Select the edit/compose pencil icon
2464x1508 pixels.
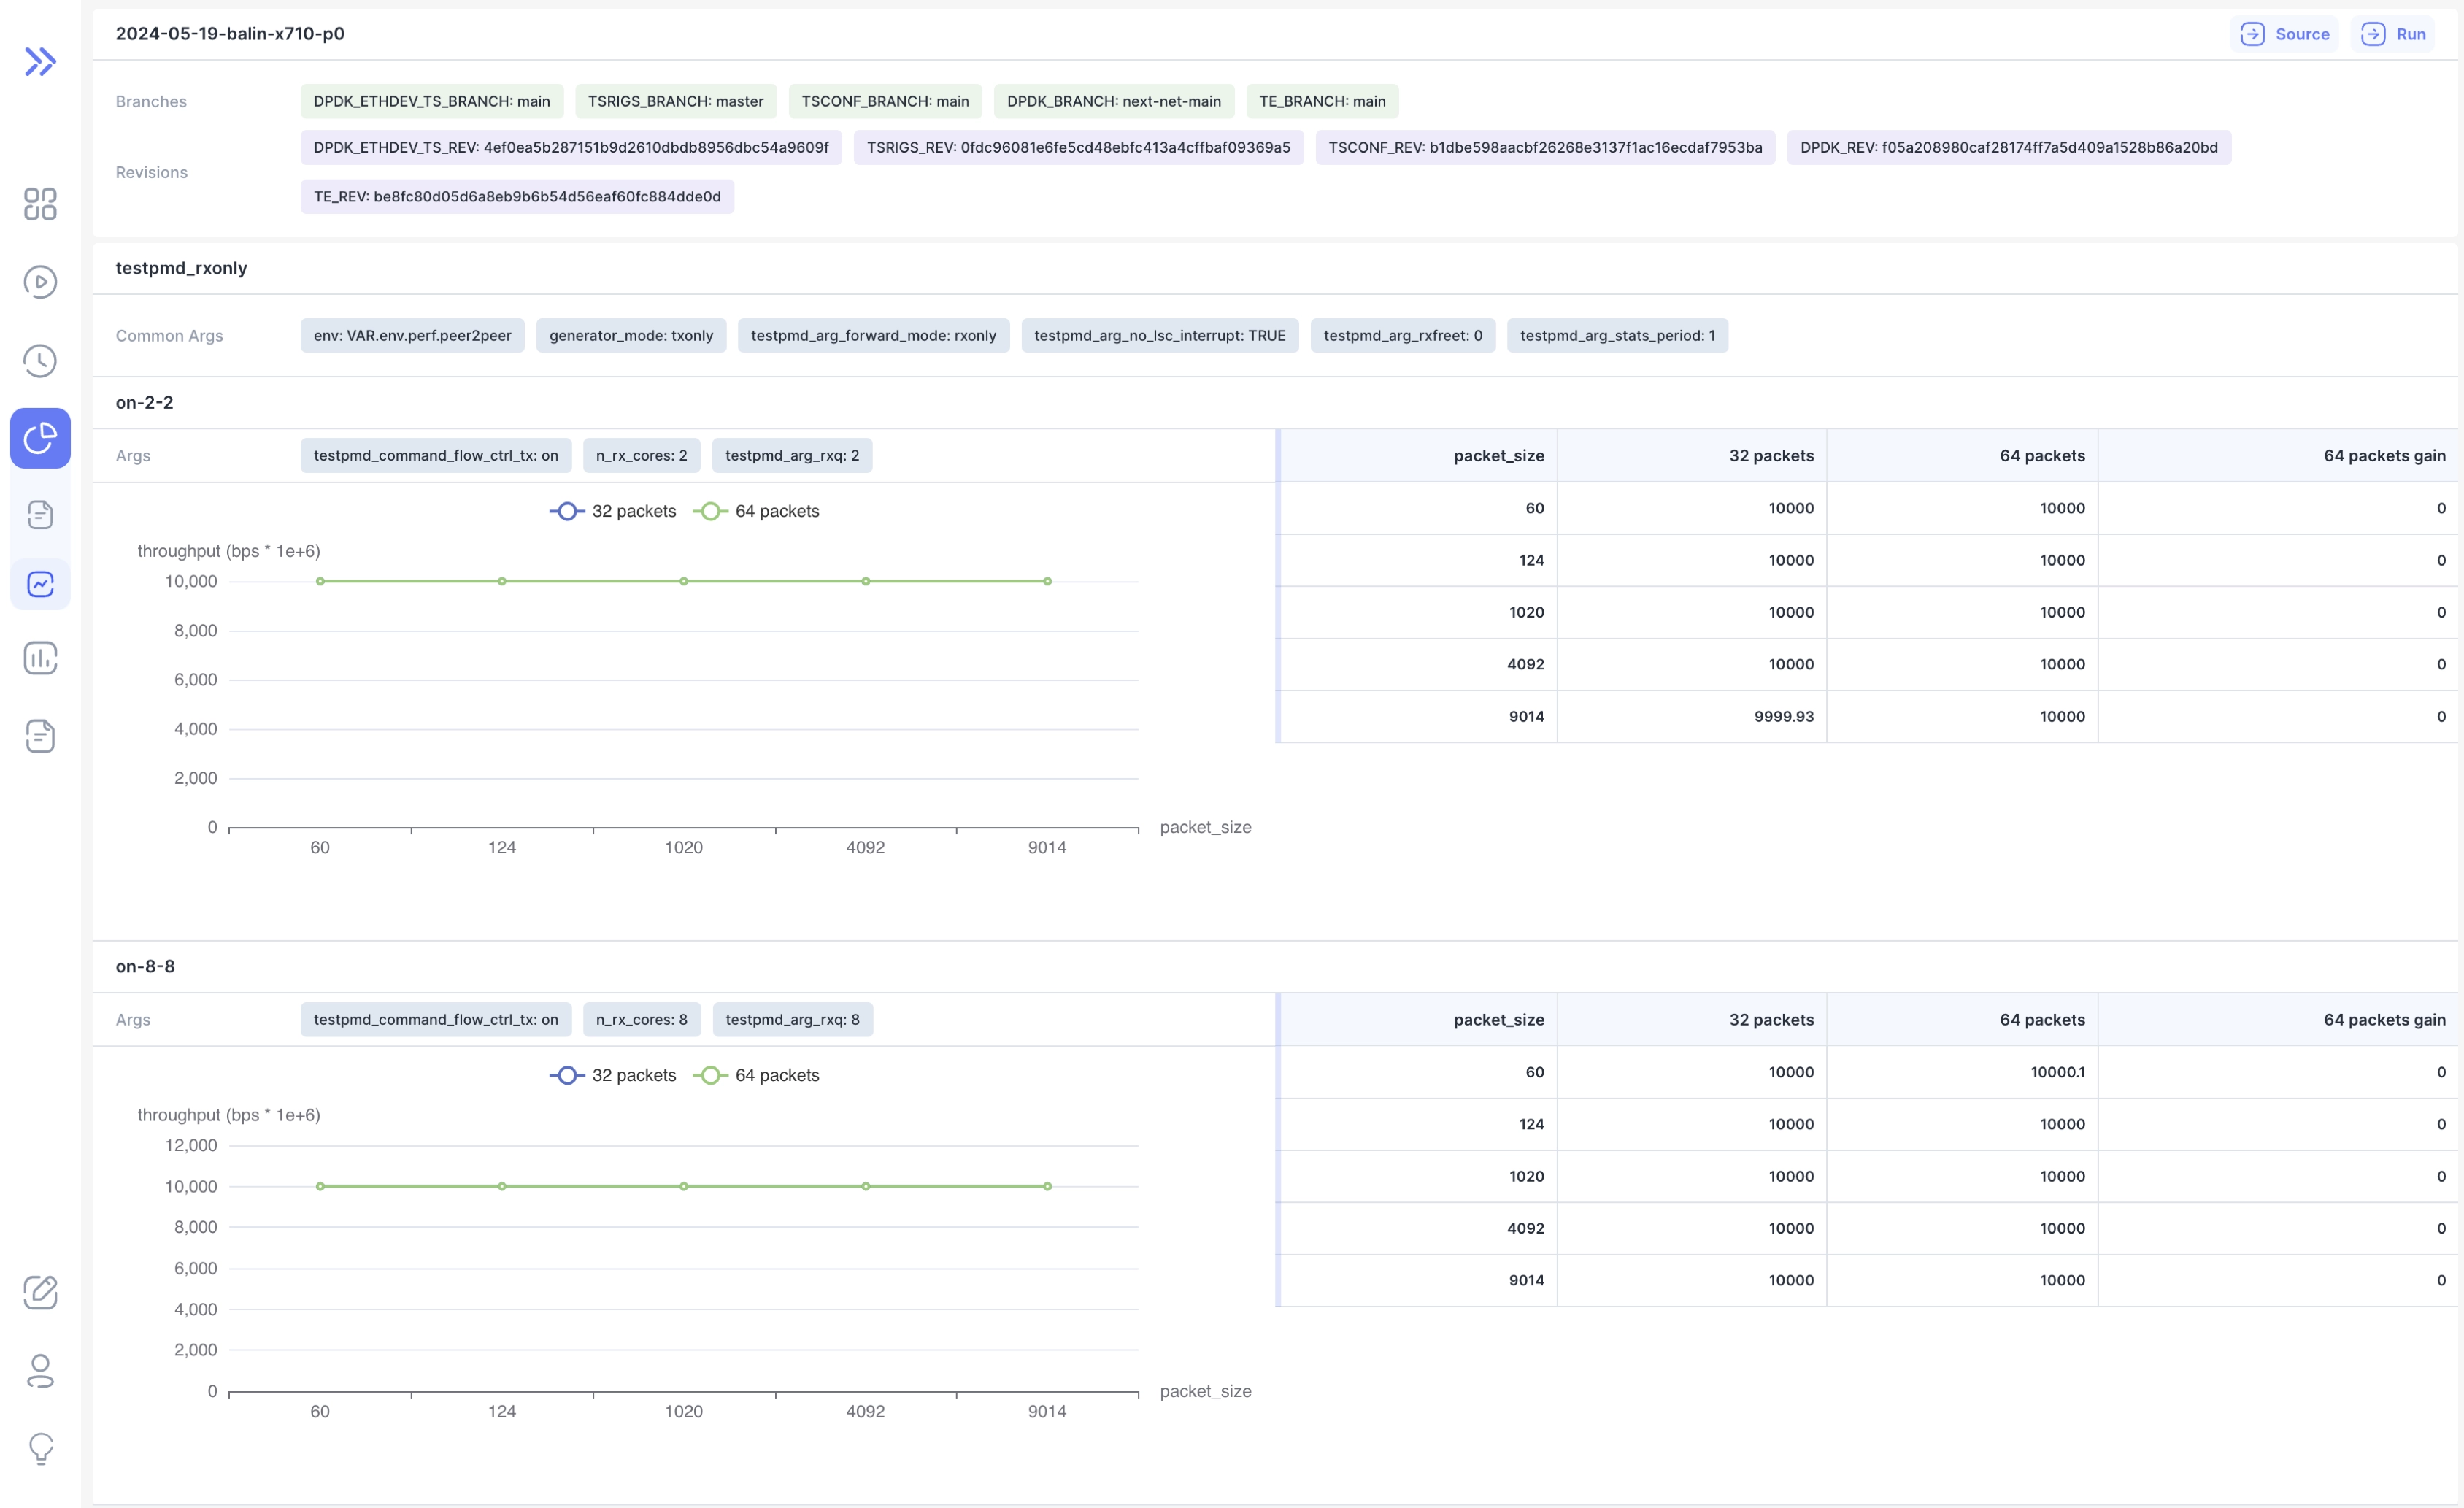tap(40, 1292)
